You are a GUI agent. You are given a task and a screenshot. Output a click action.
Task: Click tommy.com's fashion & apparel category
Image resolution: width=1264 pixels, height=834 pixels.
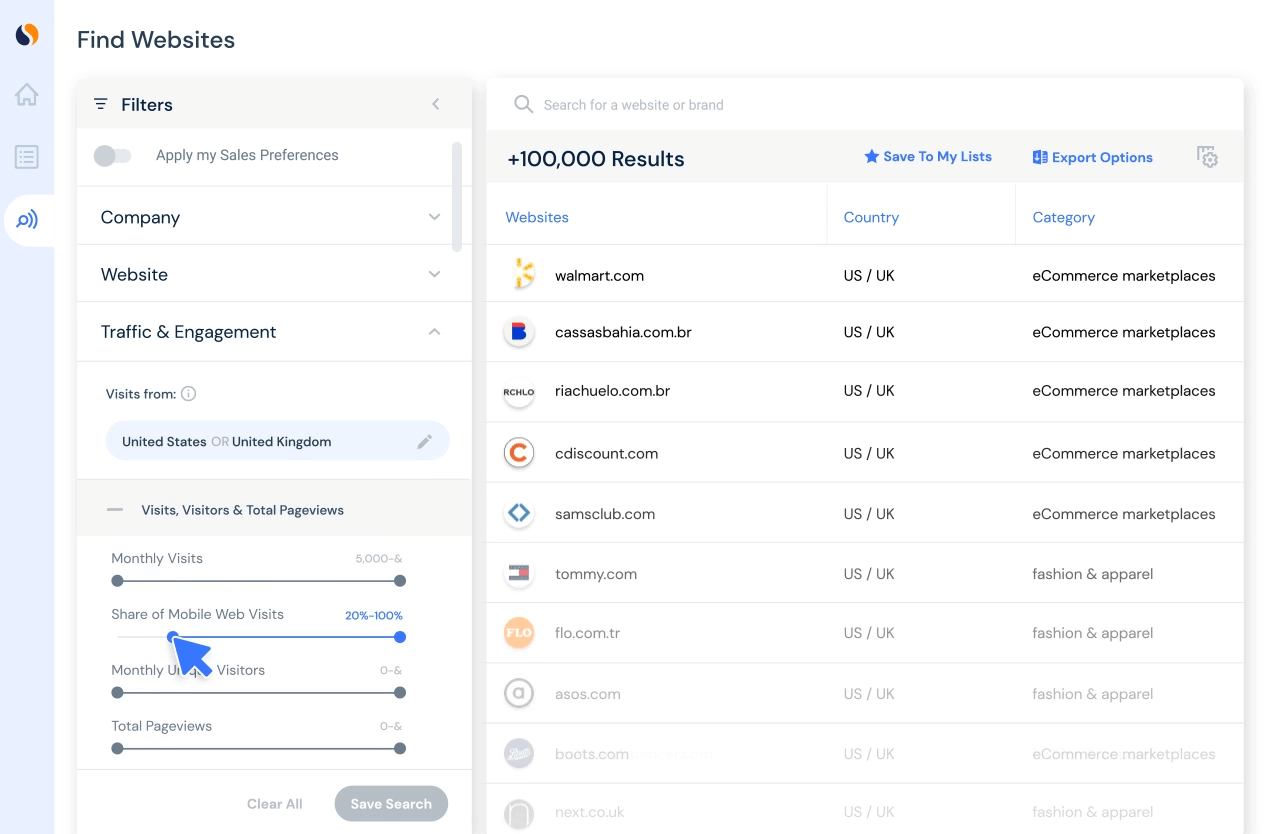click(1093, 574)
